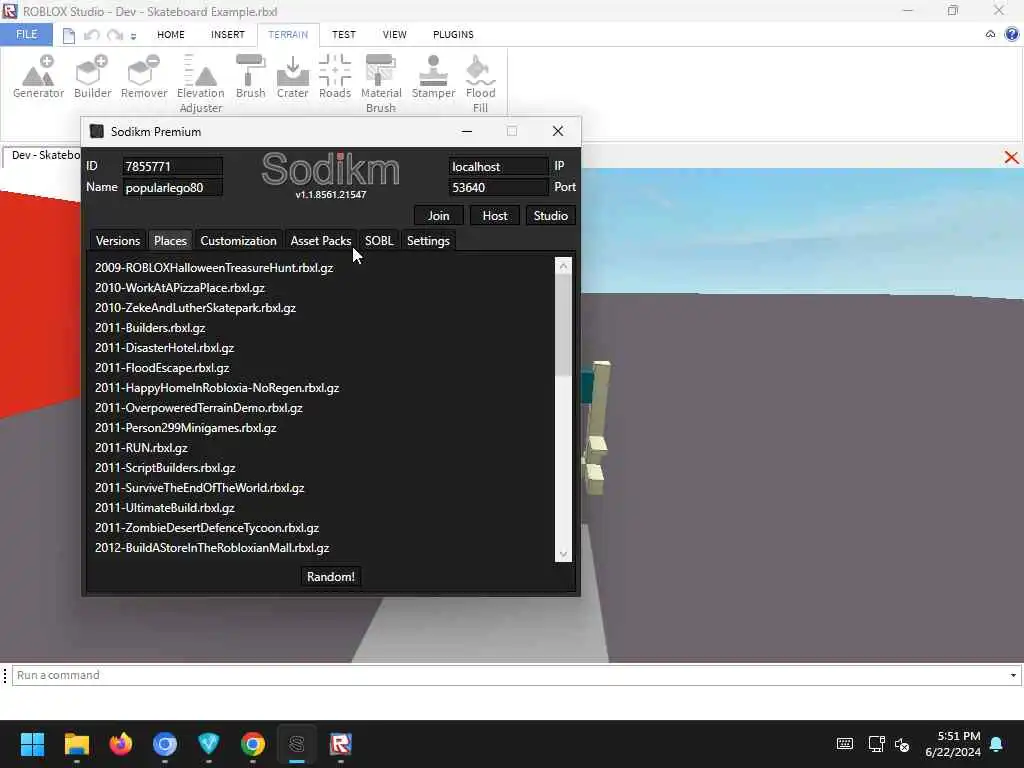Select 2011-ScriptBuilders.rbxl.gz
Screen dimensions: 1024x768
tap(165, 468)
